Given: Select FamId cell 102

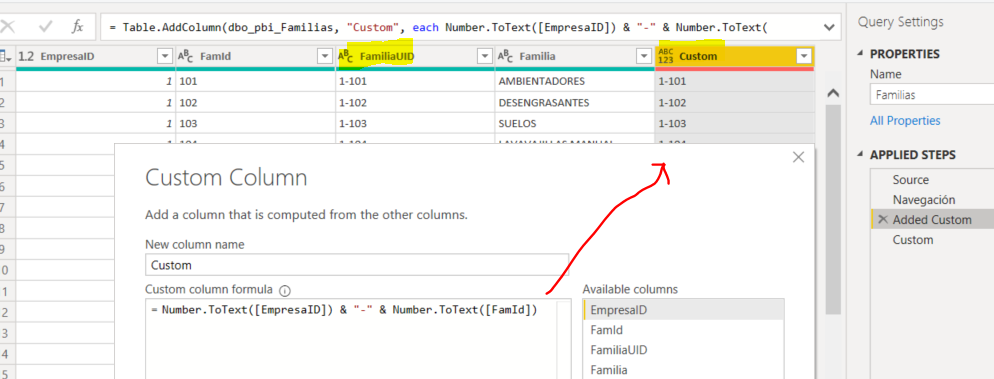Looking at the screenshot, I should point(255,102).
